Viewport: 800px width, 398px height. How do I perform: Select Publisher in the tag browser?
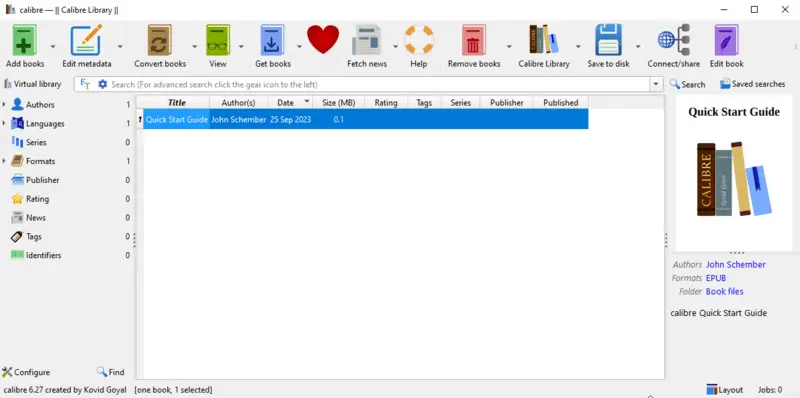tap(42, 180)
